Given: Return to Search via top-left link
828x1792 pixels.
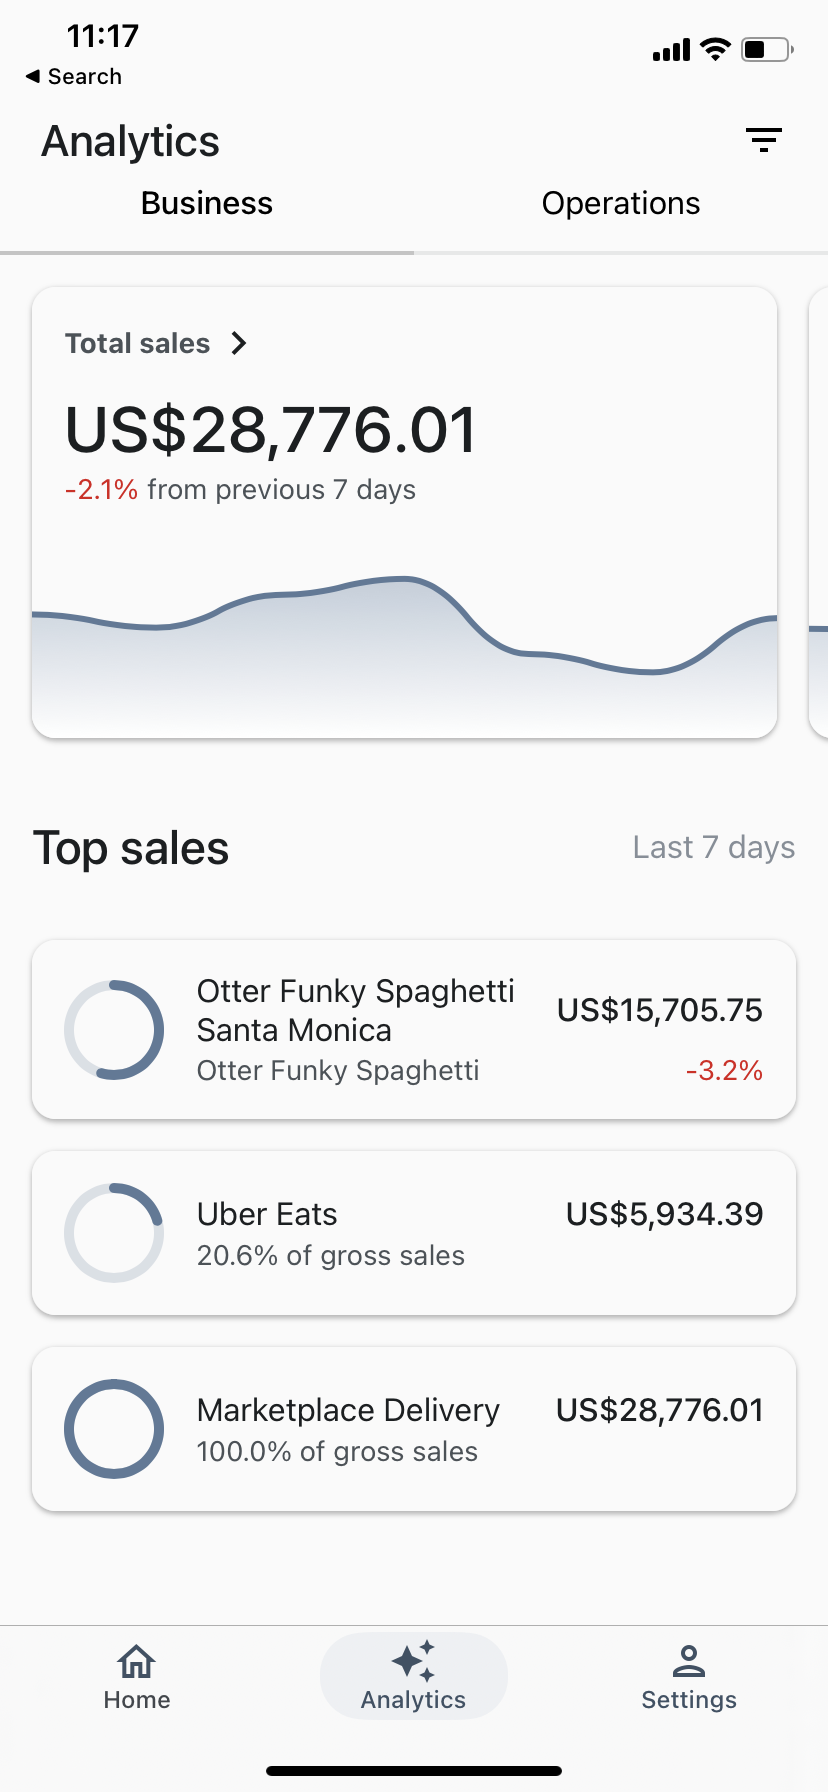Looking at the screenshot, I should coord(85,76).
